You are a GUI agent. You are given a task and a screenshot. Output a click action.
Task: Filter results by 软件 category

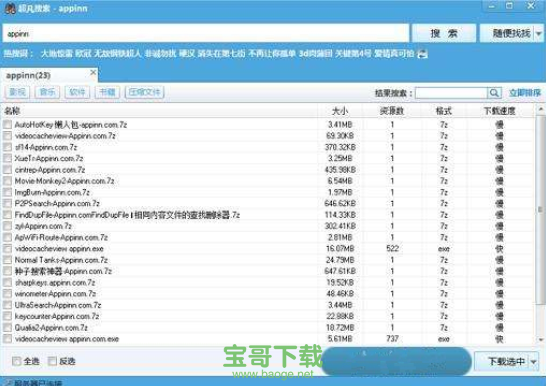[77, 92]
